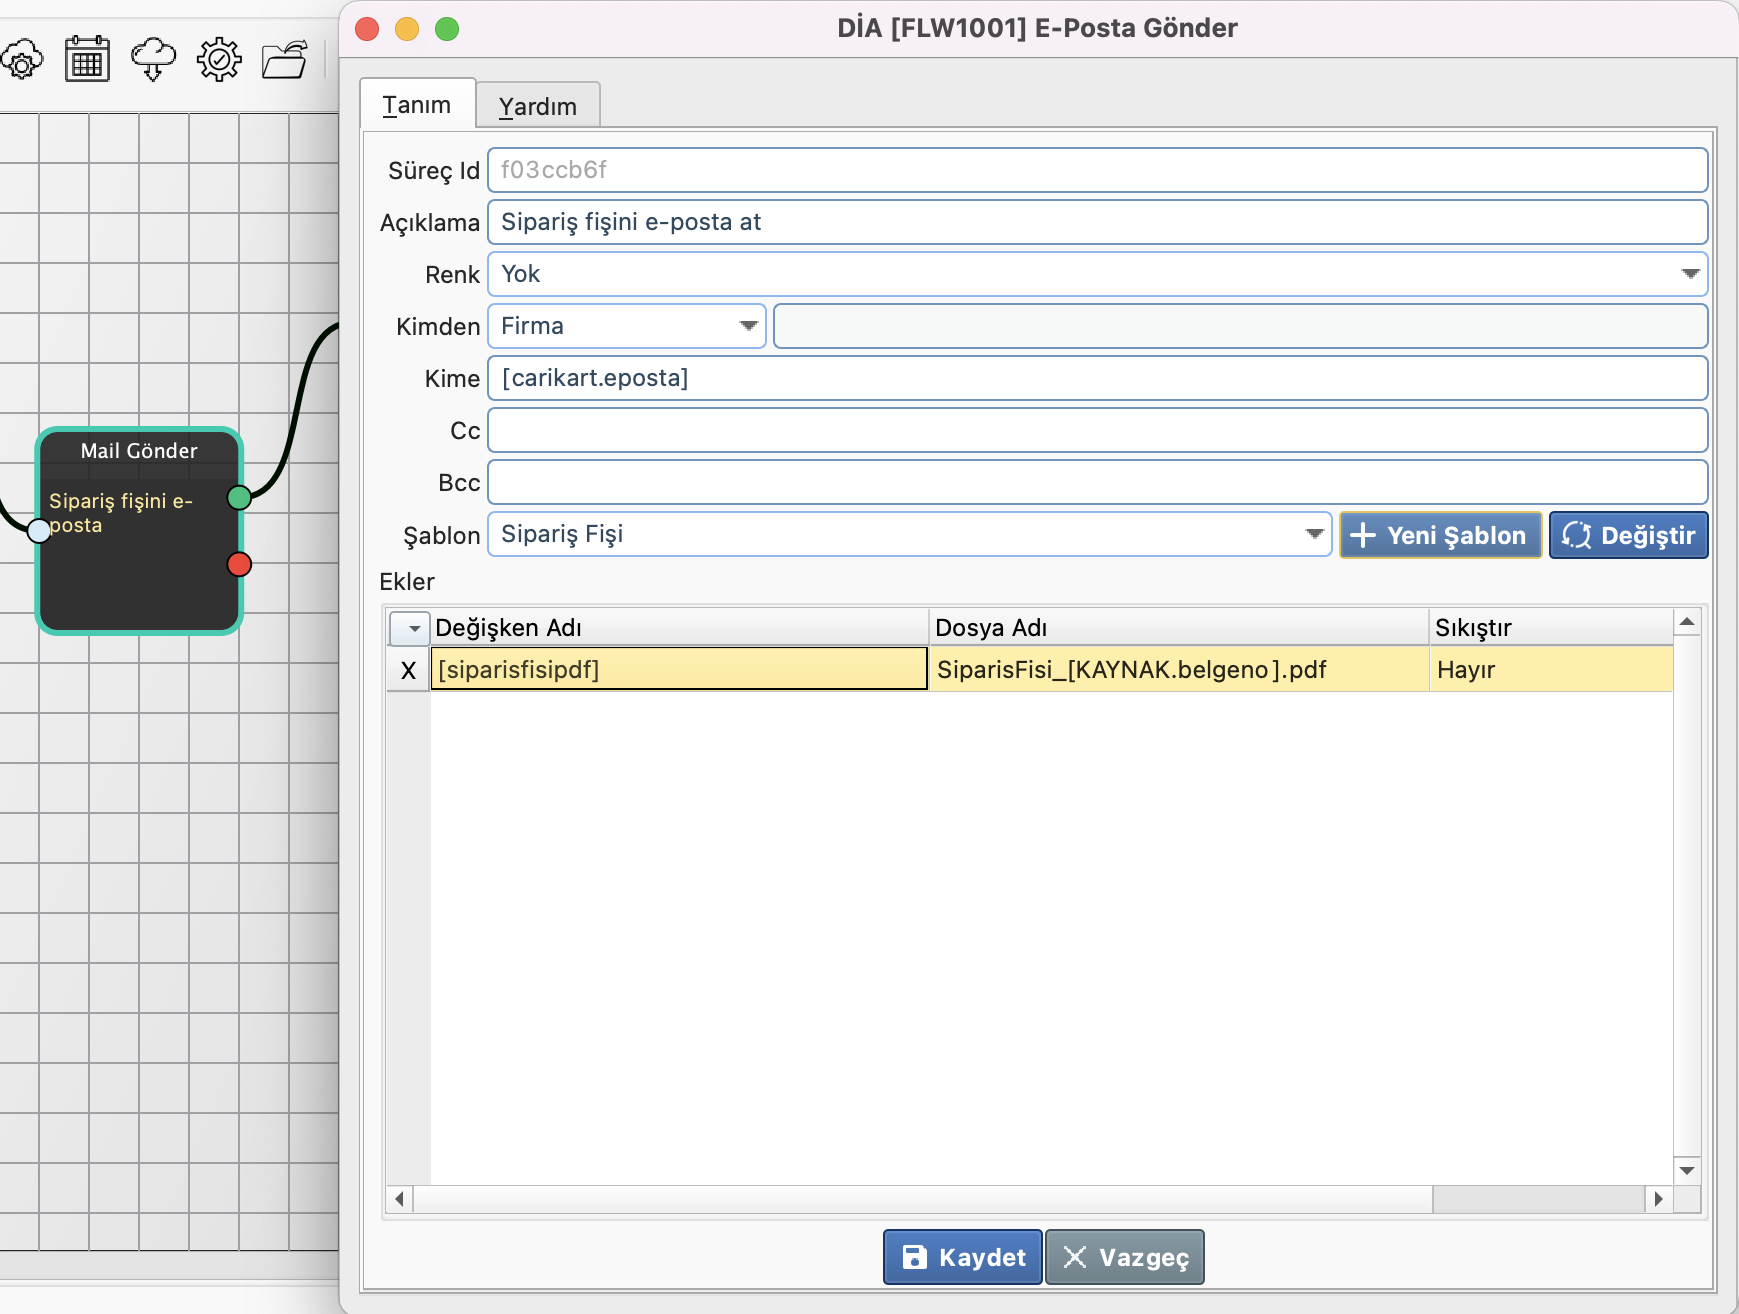Click the horizontal scrollbar under Ekler table
Viewport: 1739px width, 1314px height.
point(920,1198)
